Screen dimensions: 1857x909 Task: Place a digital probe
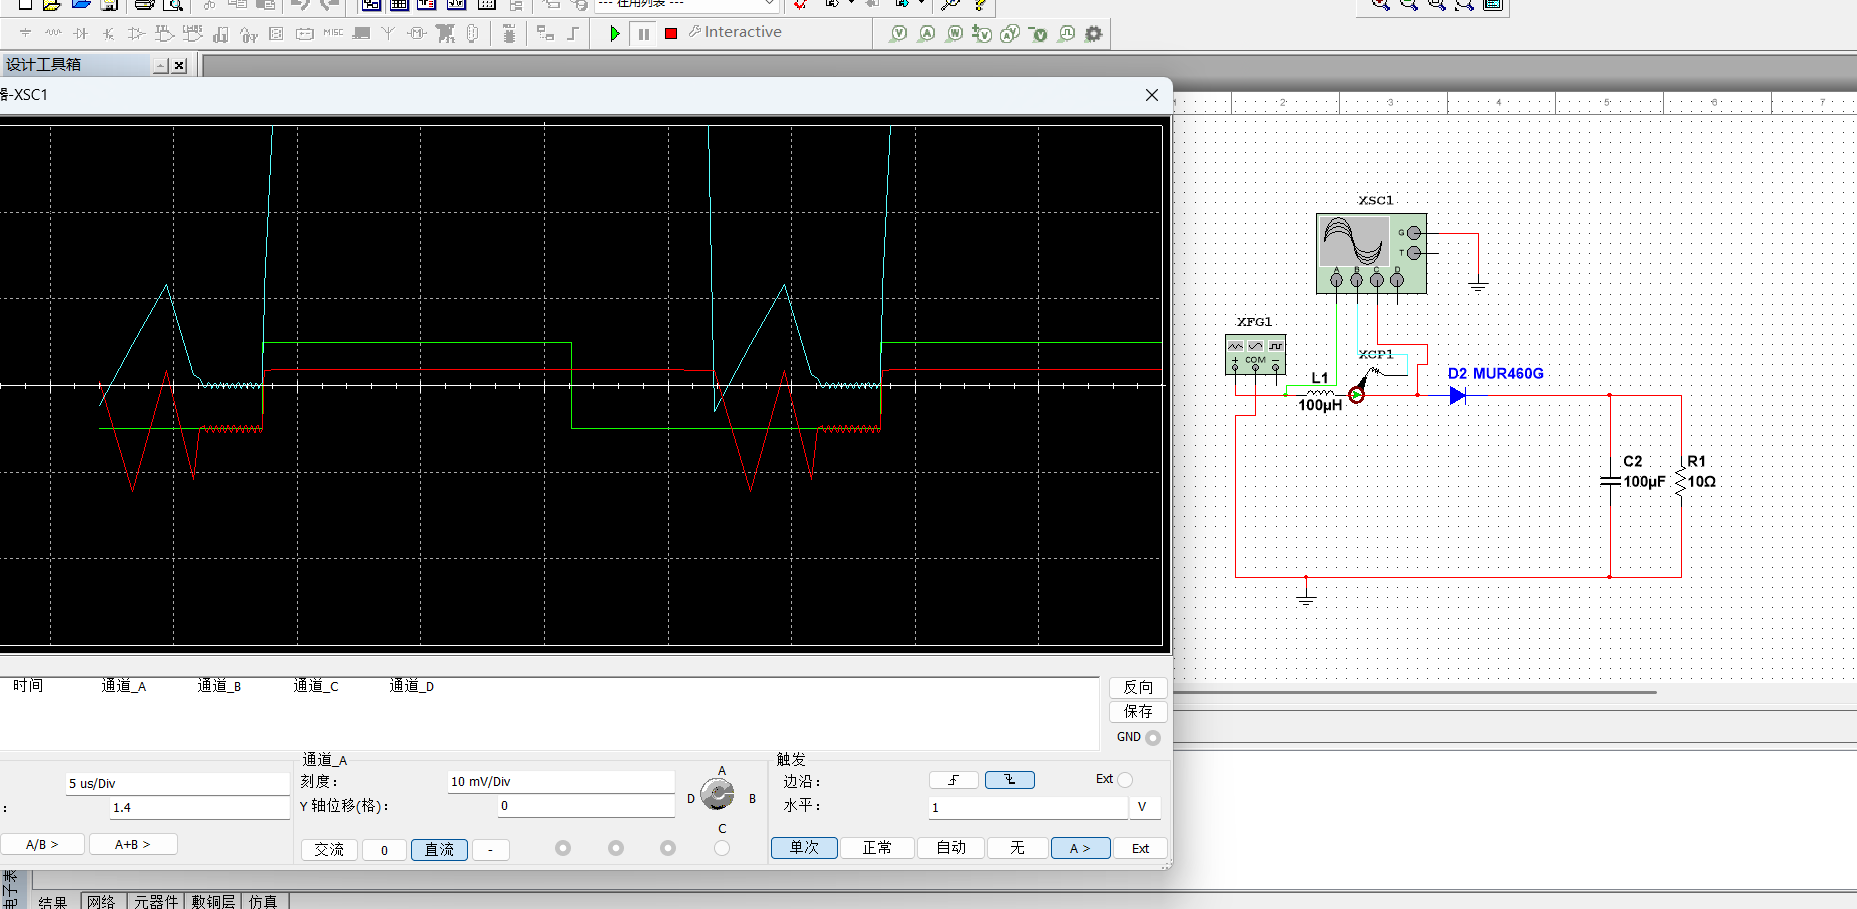pyautogui.click(x=1066, y=33)
